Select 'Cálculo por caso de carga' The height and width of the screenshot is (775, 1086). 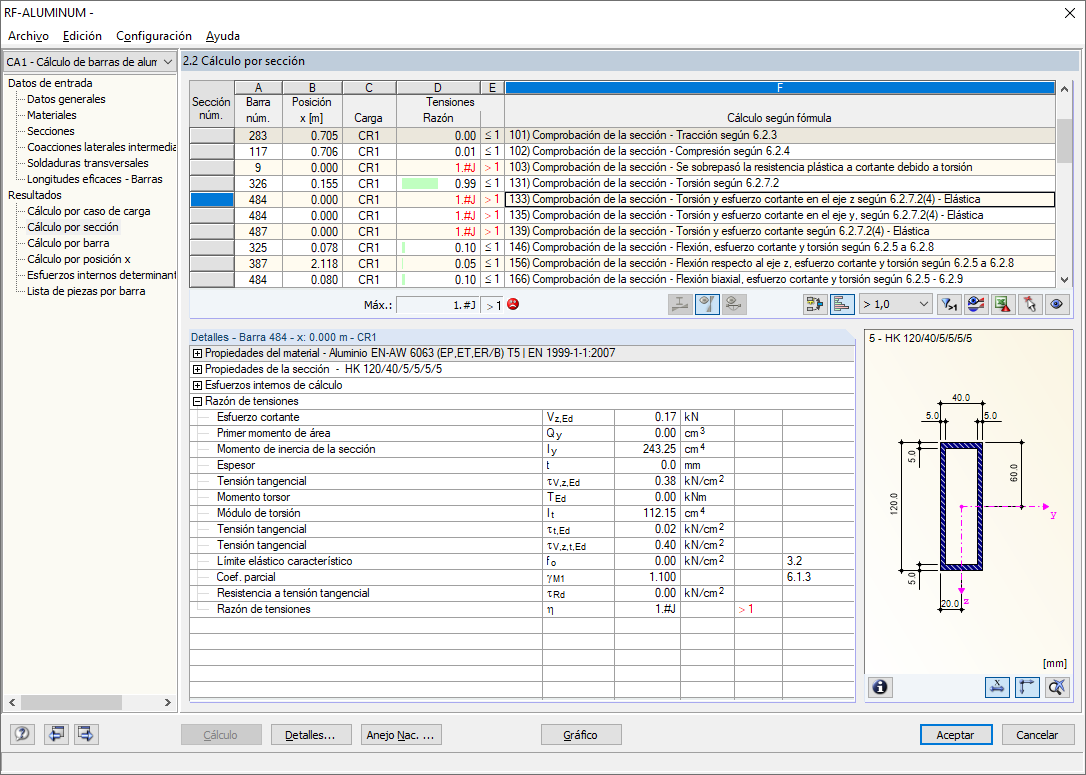[89, 211]
